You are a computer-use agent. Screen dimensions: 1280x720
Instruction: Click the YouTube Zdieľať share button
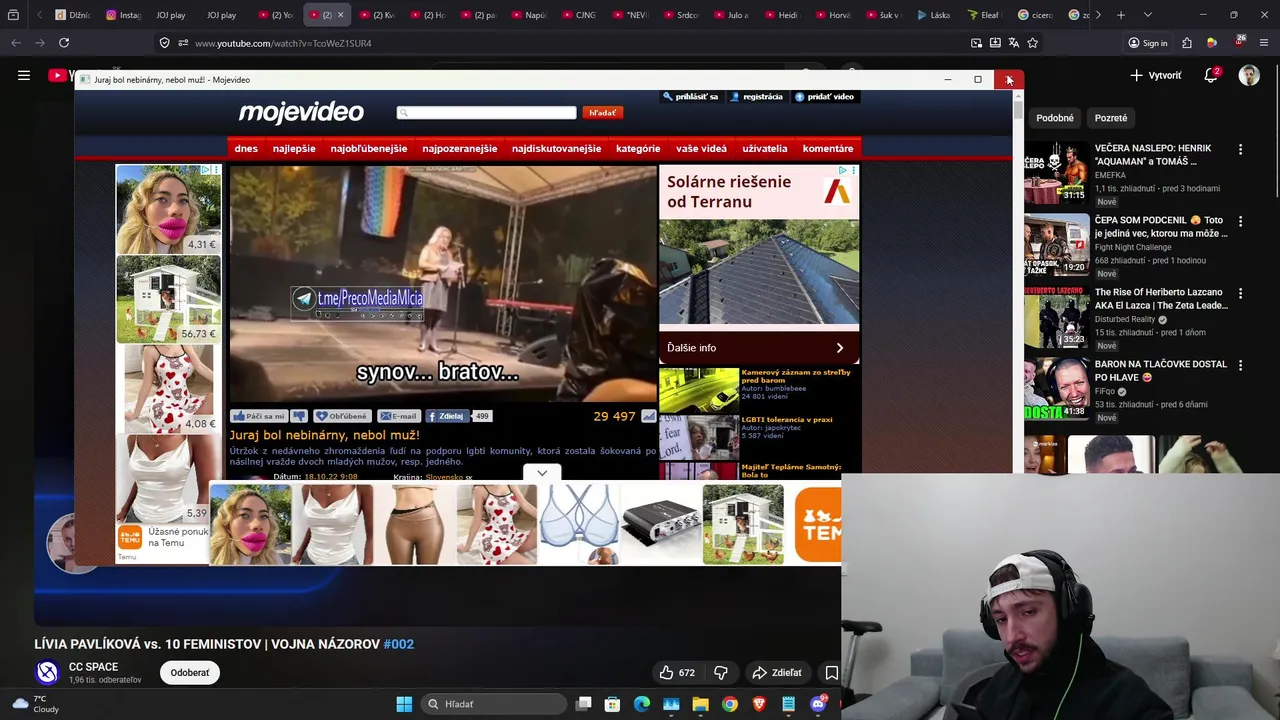(777, 673)
